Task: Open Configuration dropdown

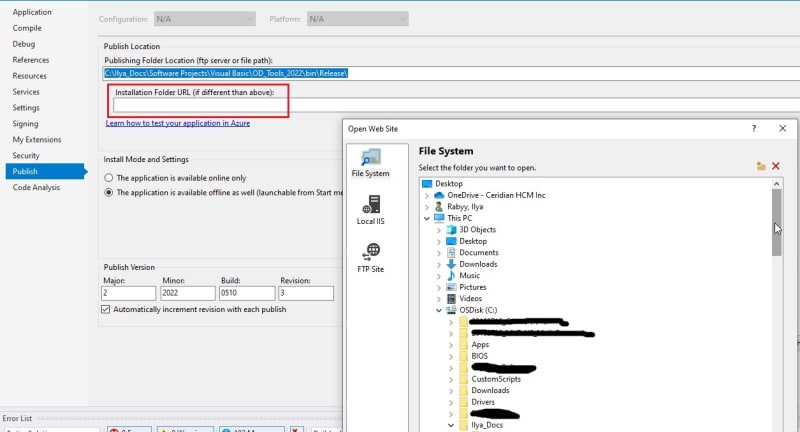Action: coord(204,19)
